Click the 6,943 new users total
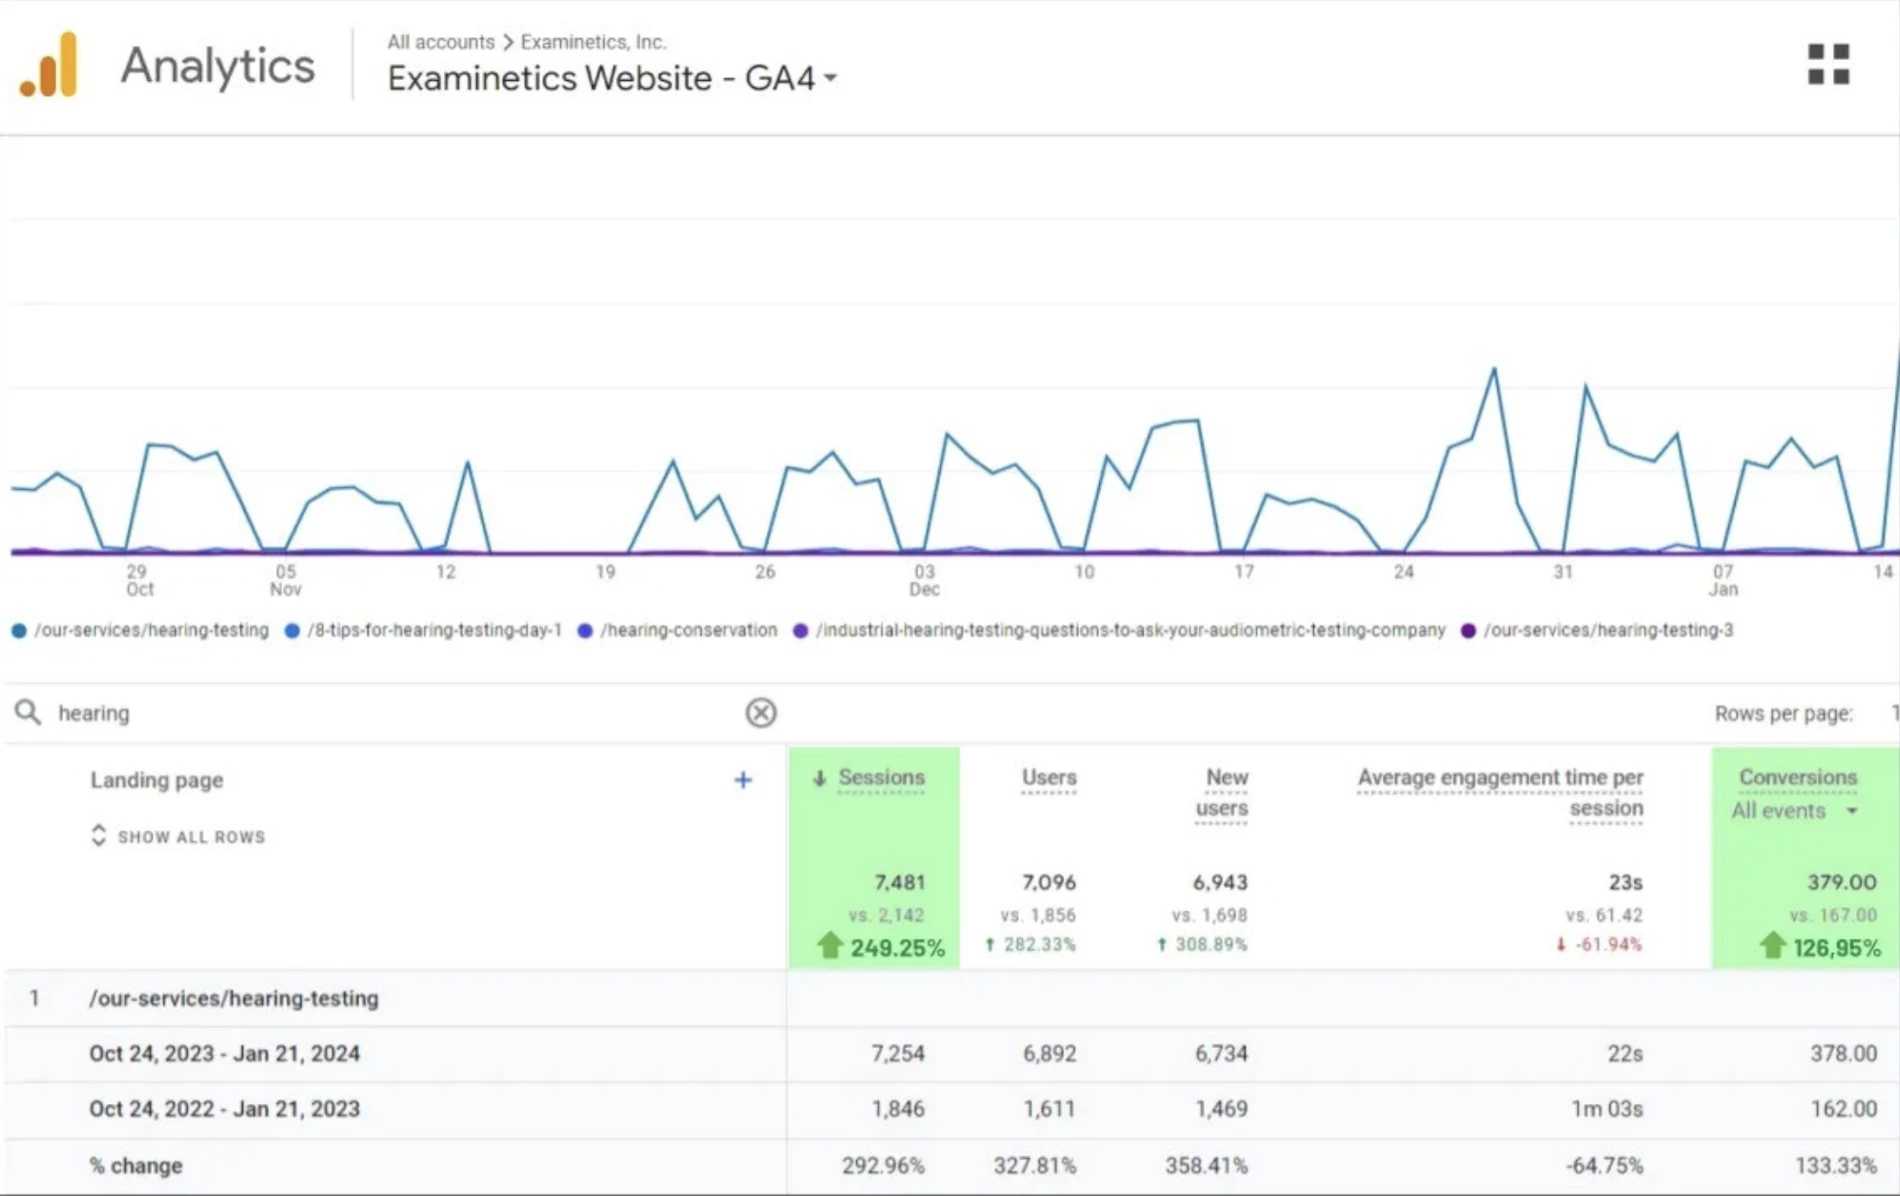 [1220, 882]
